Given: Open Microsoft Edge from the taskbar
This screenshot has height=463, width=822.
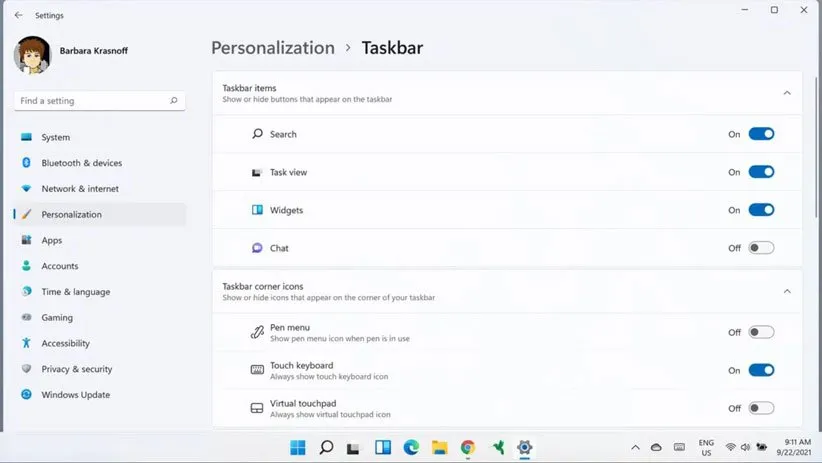Looking at the screenshot, I should pyautogui.click(x=411, y=447).
